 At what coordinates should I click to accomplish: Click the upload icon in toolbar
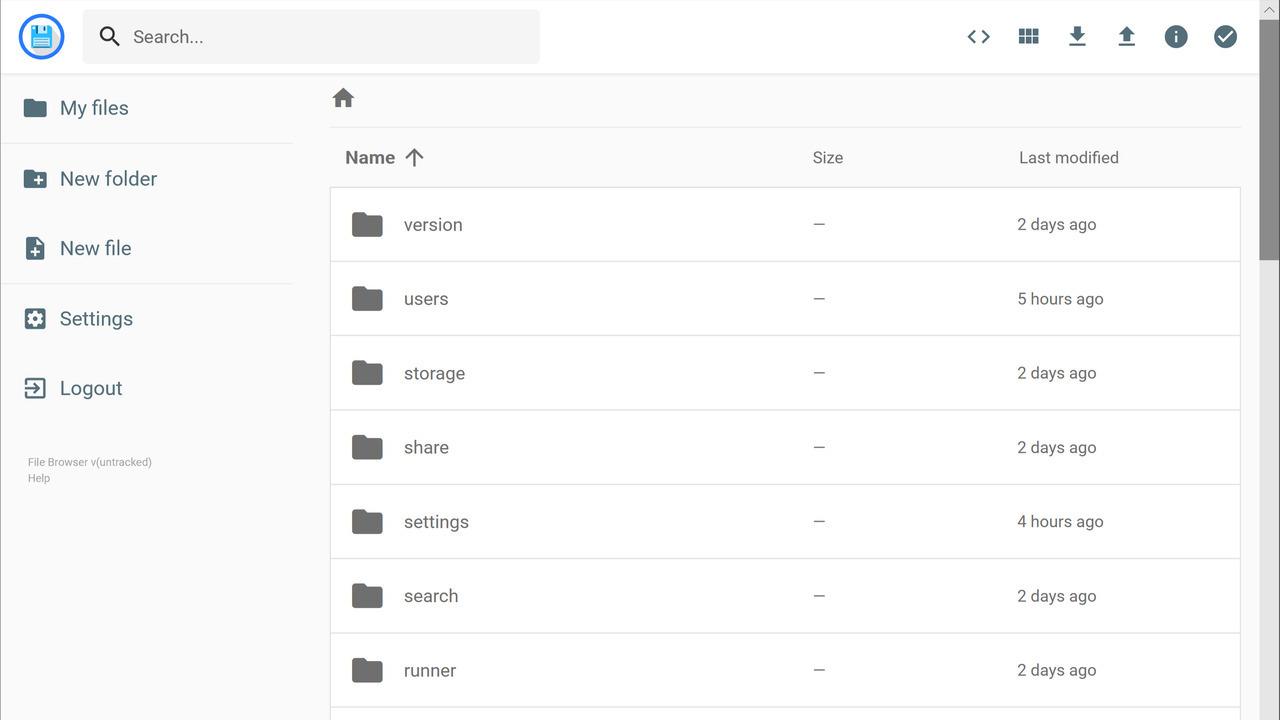pos(1126,37)
